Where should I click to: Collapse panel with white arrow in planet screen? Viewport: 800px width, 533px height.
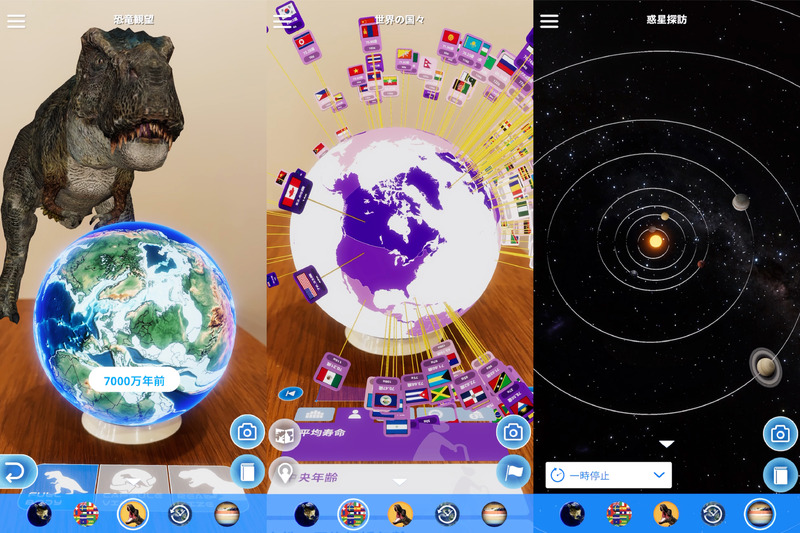(x=666, y=443)
